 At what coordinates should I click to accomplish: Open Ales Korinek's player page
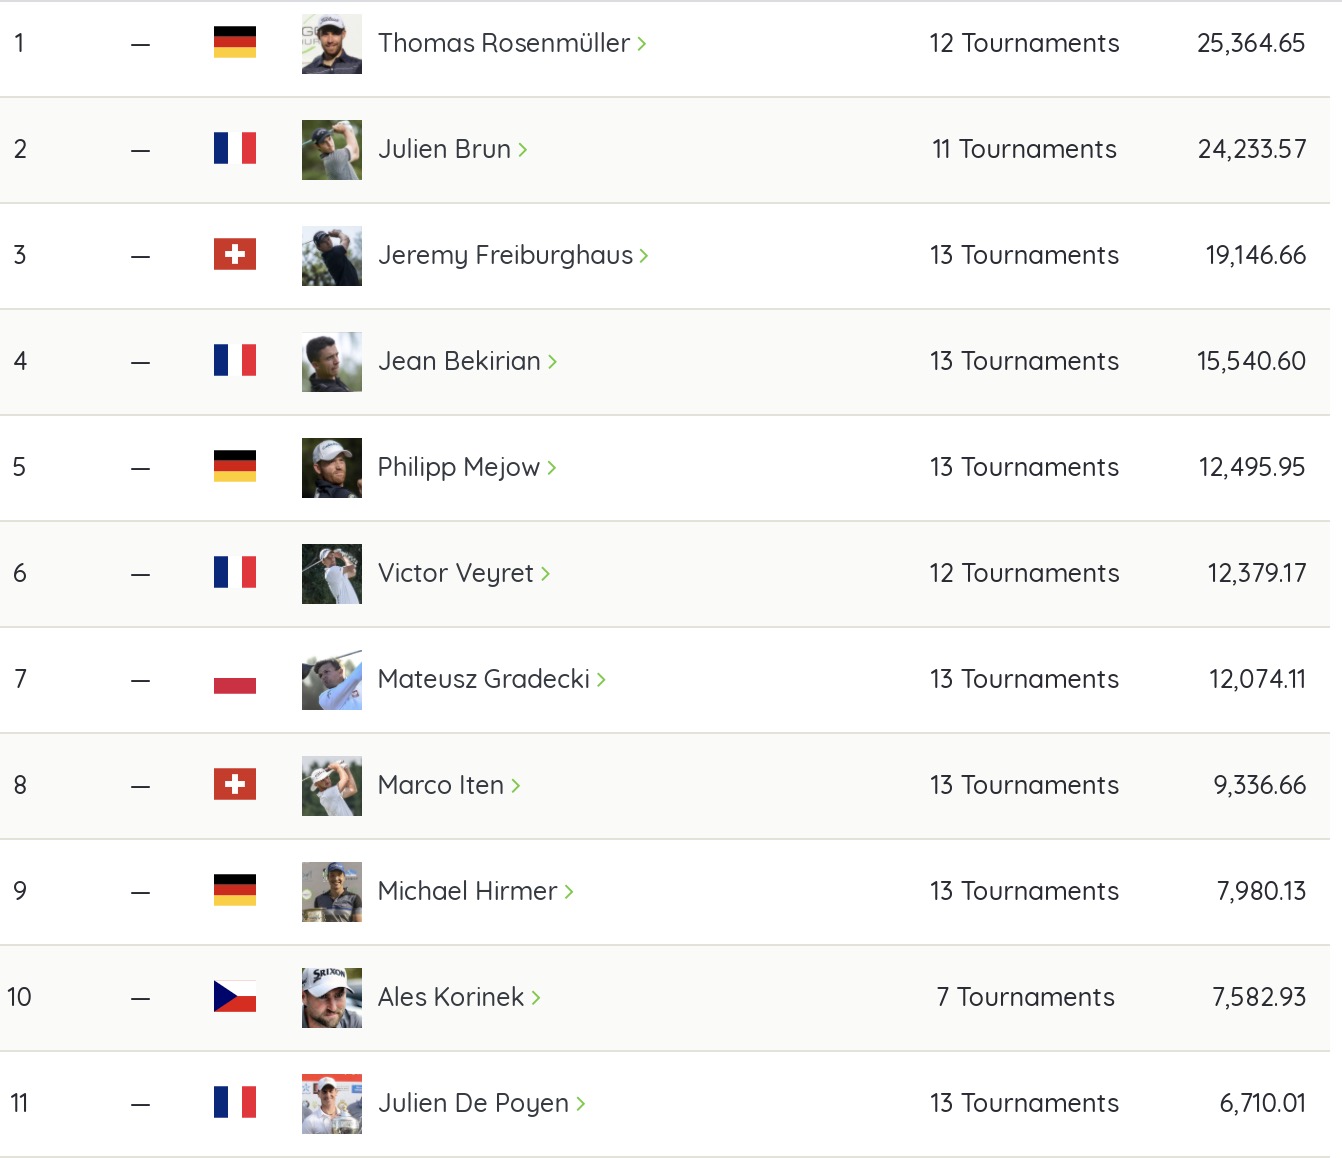click(459, 997)
